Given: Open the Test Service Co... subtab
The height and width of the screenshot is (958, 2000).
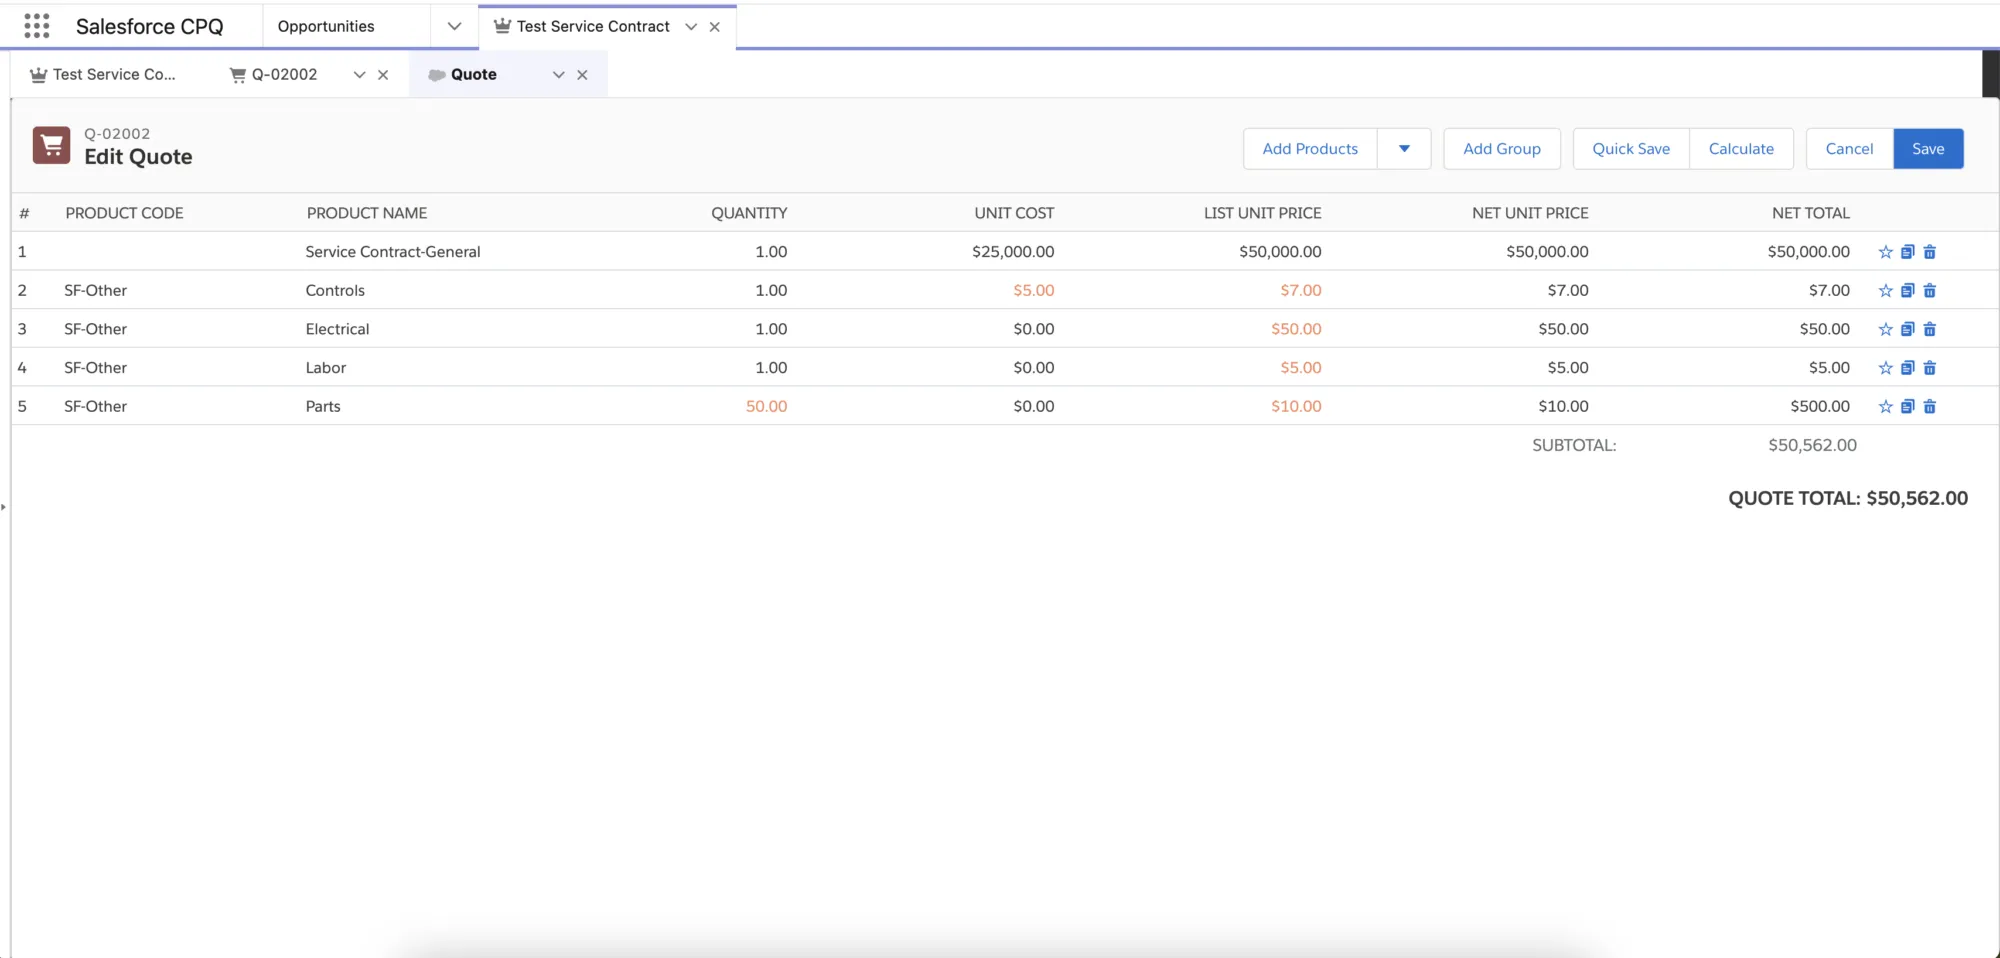Looking at the screenshot, I should tap(103, 75).
